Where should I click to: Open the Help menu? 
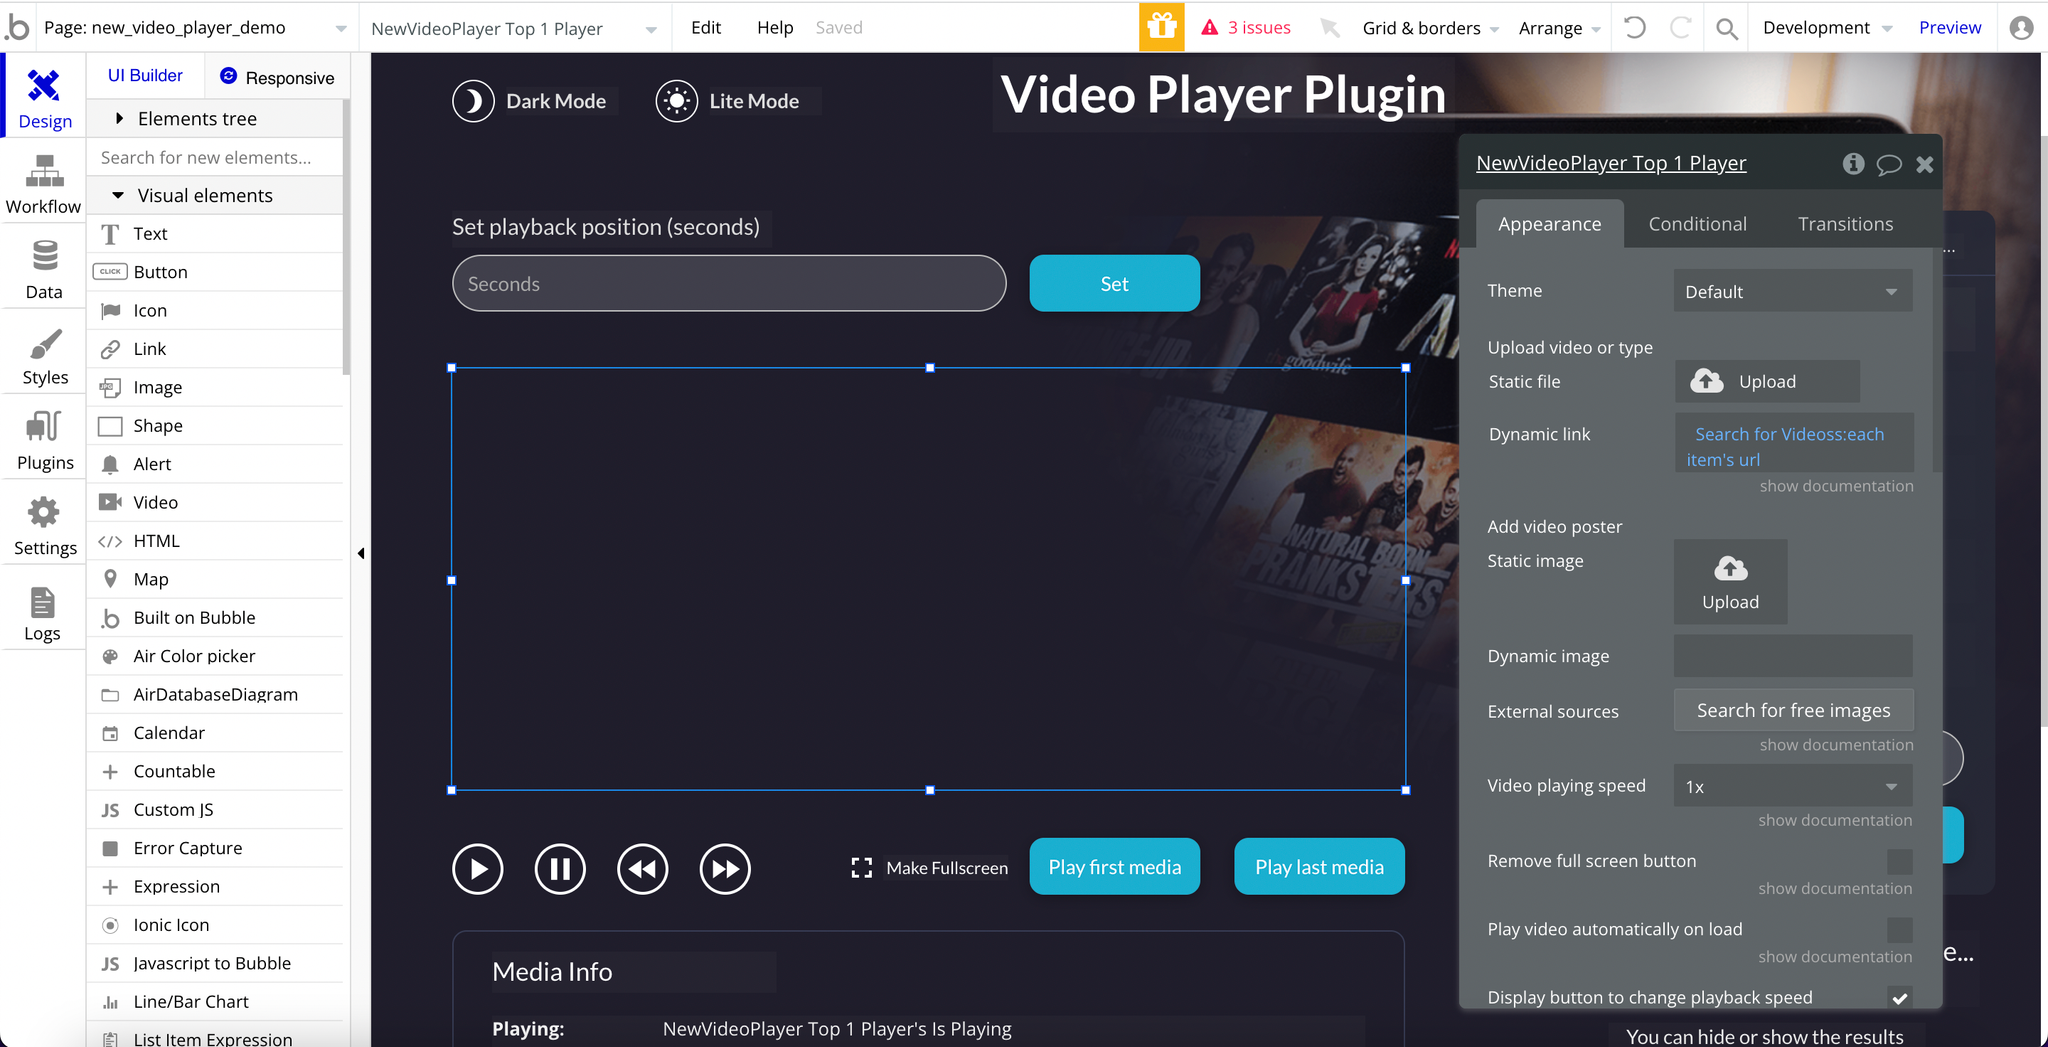(775, 28)
